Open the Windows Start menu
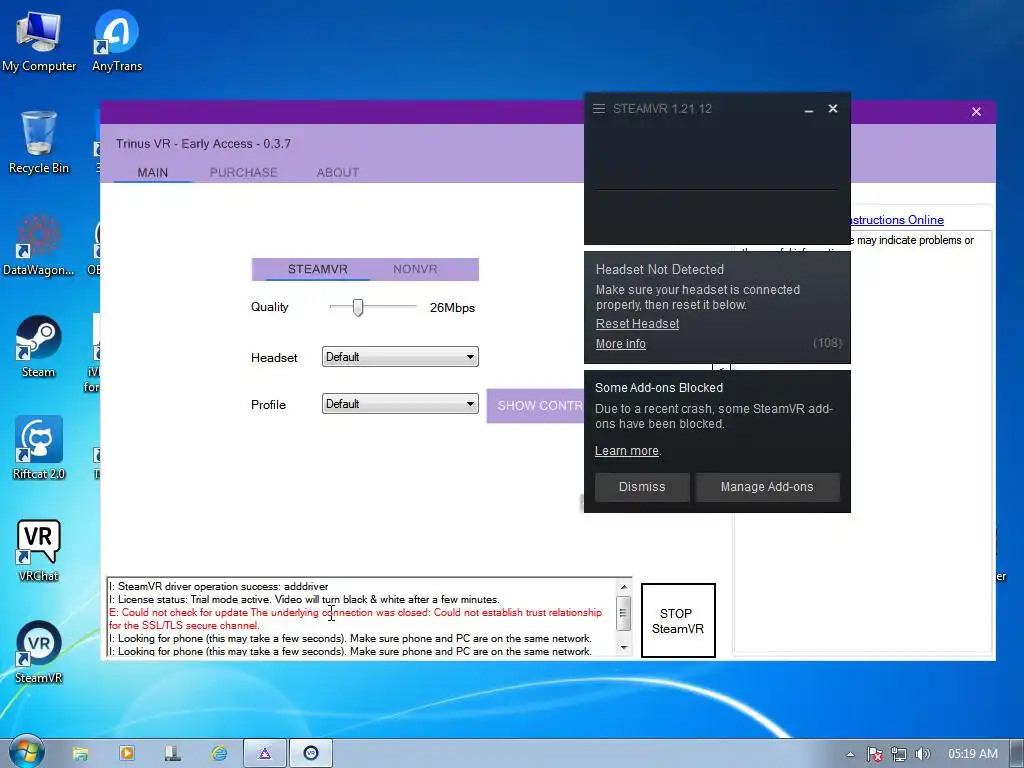The height and width of the screenshot is (768, 1024). (26, 752)
